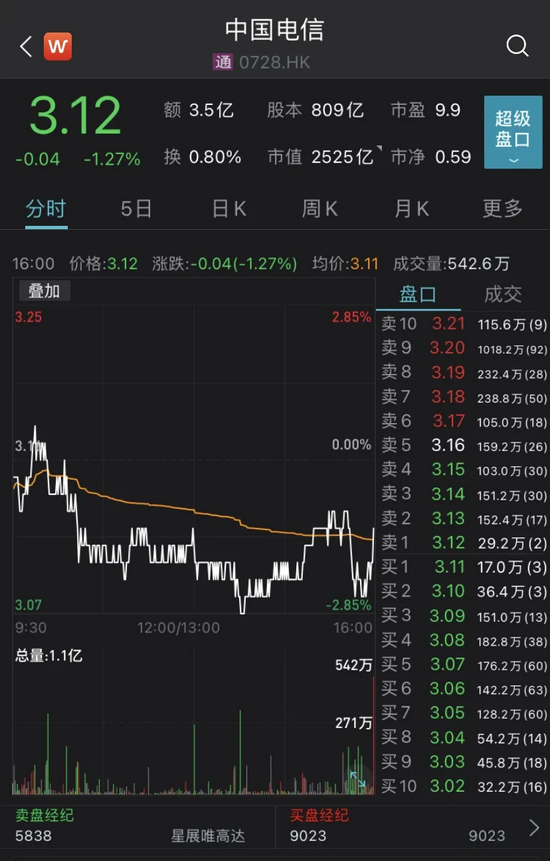Tap the 额 3.5亿 turnover

click(198, 110)
